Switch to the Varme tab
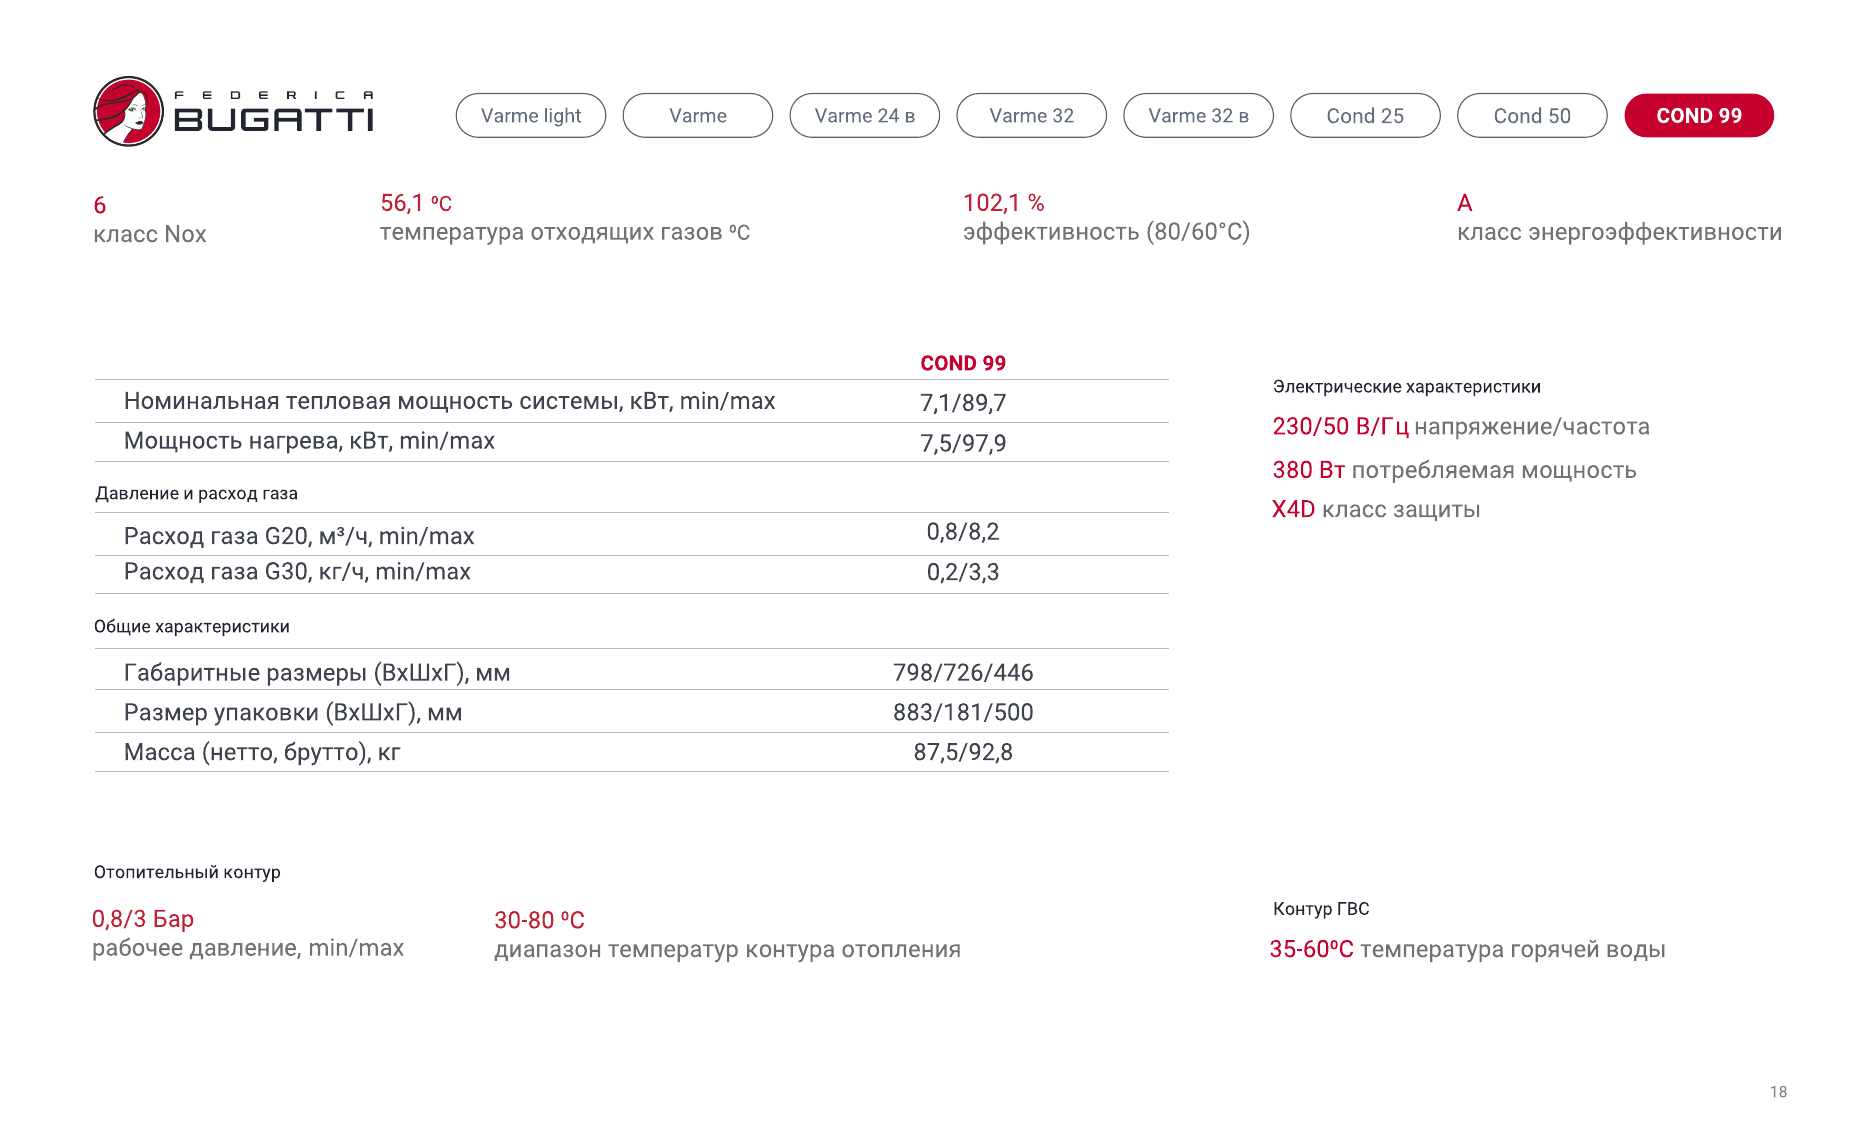 pyautogui.click(x=697, y=116)
